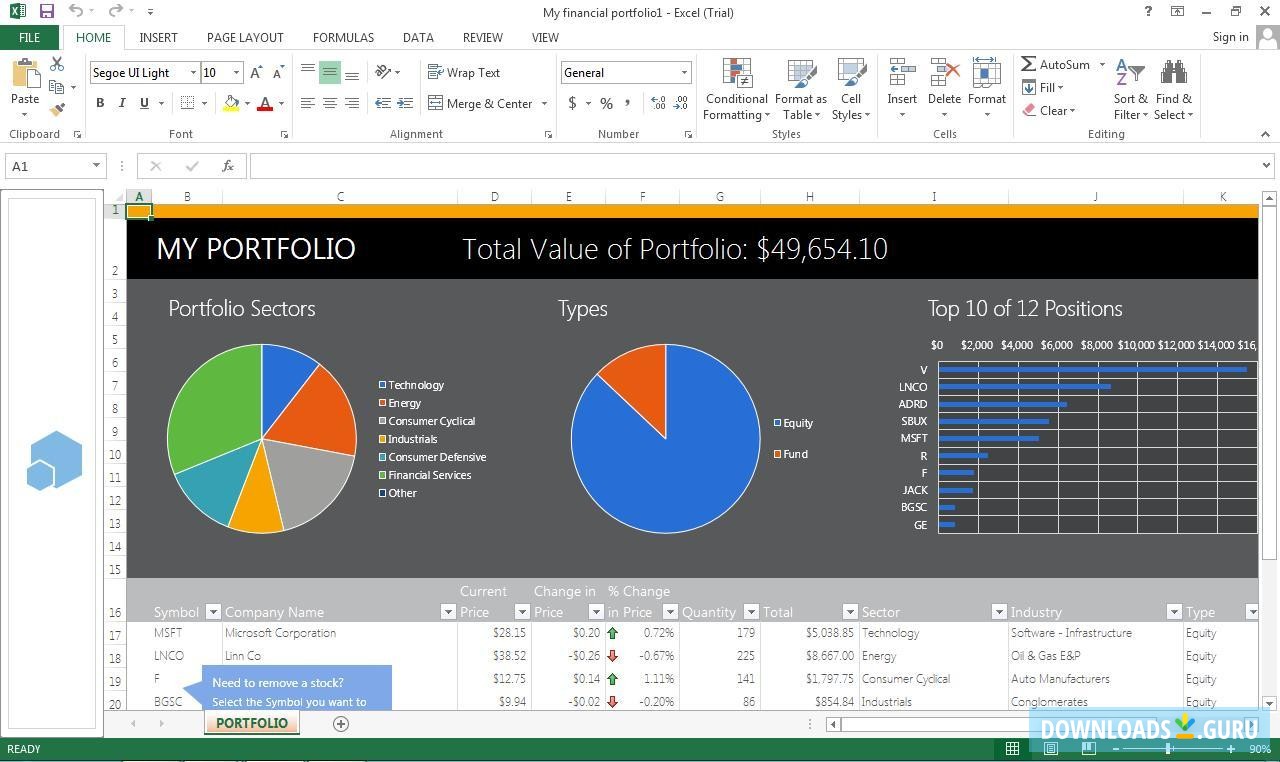Click the AutoSum button

click(1056, 64)
